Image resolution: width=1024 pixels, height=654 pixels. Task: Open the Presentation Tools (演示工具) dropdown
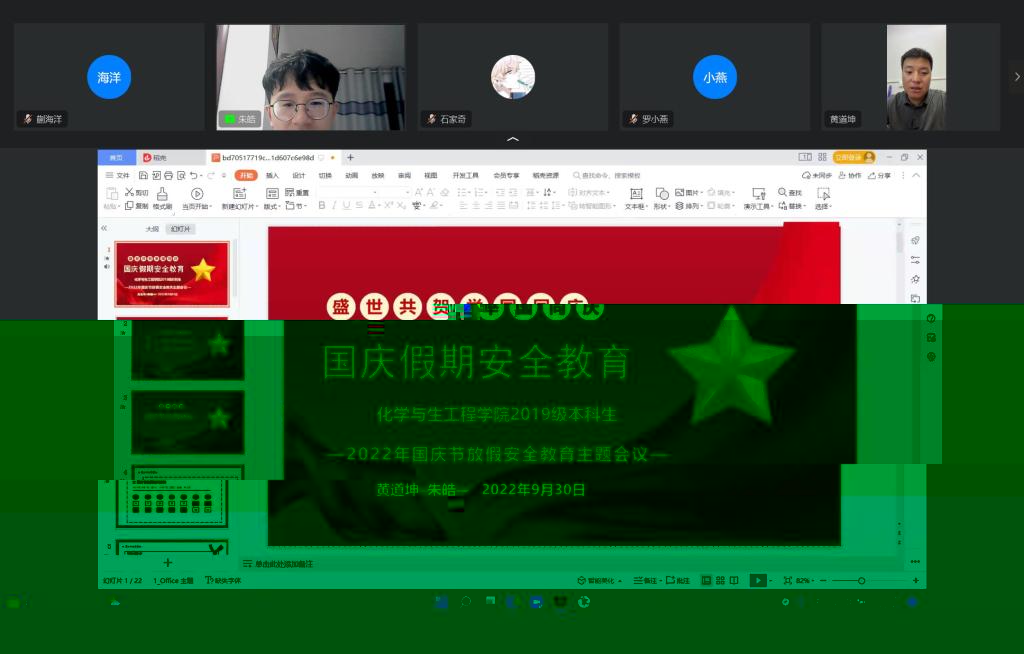click(x=758, y=206)
